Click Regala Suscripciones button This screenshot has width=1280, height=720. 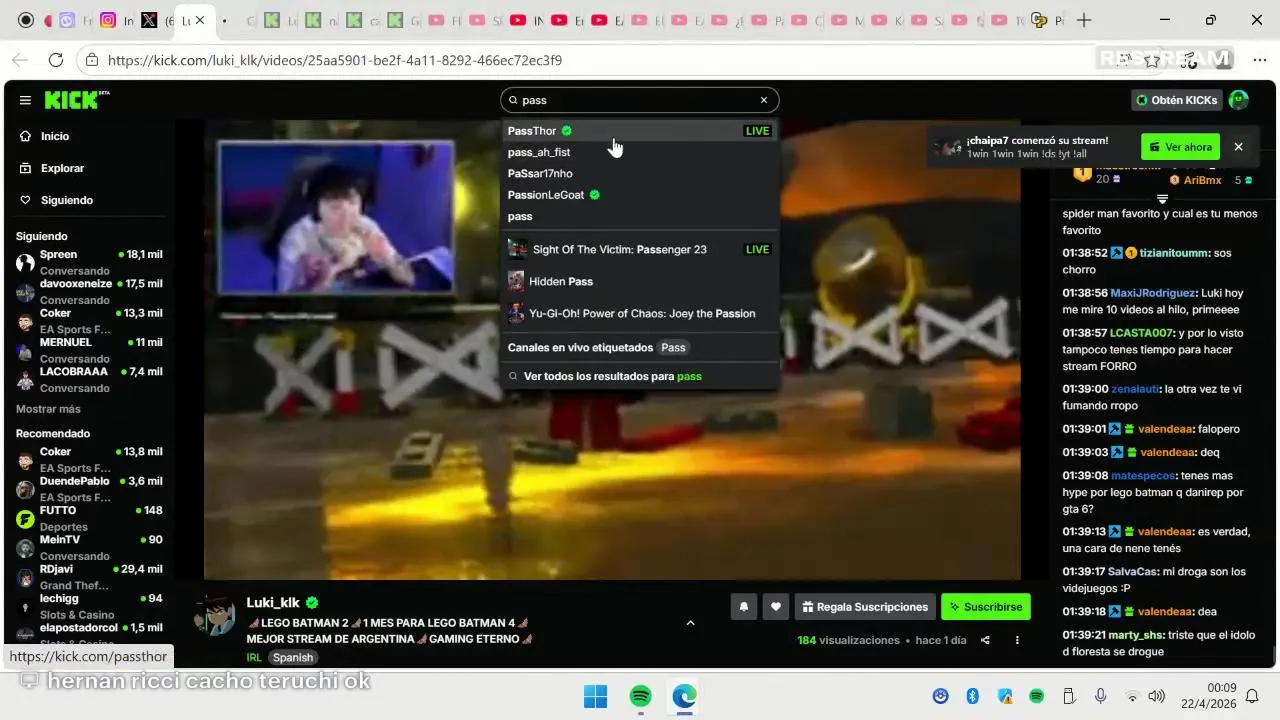(x=865, y=606)
